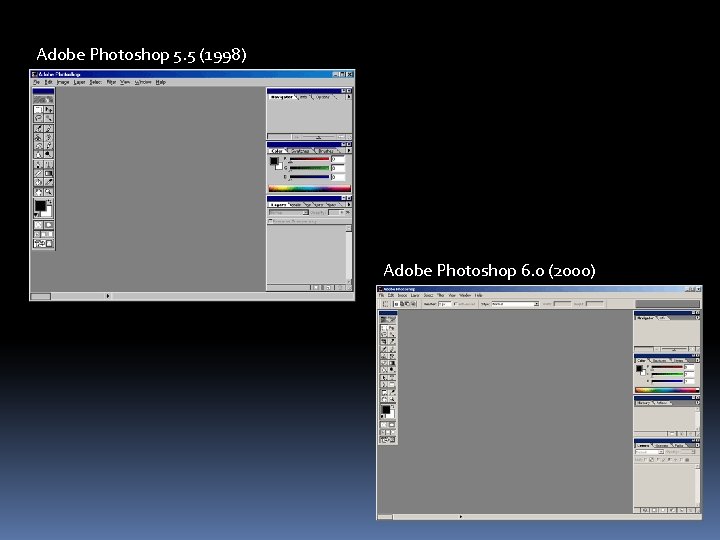Click Jump to ImageReady in Photoshop 5.5 toolbox

click(44, 244)
